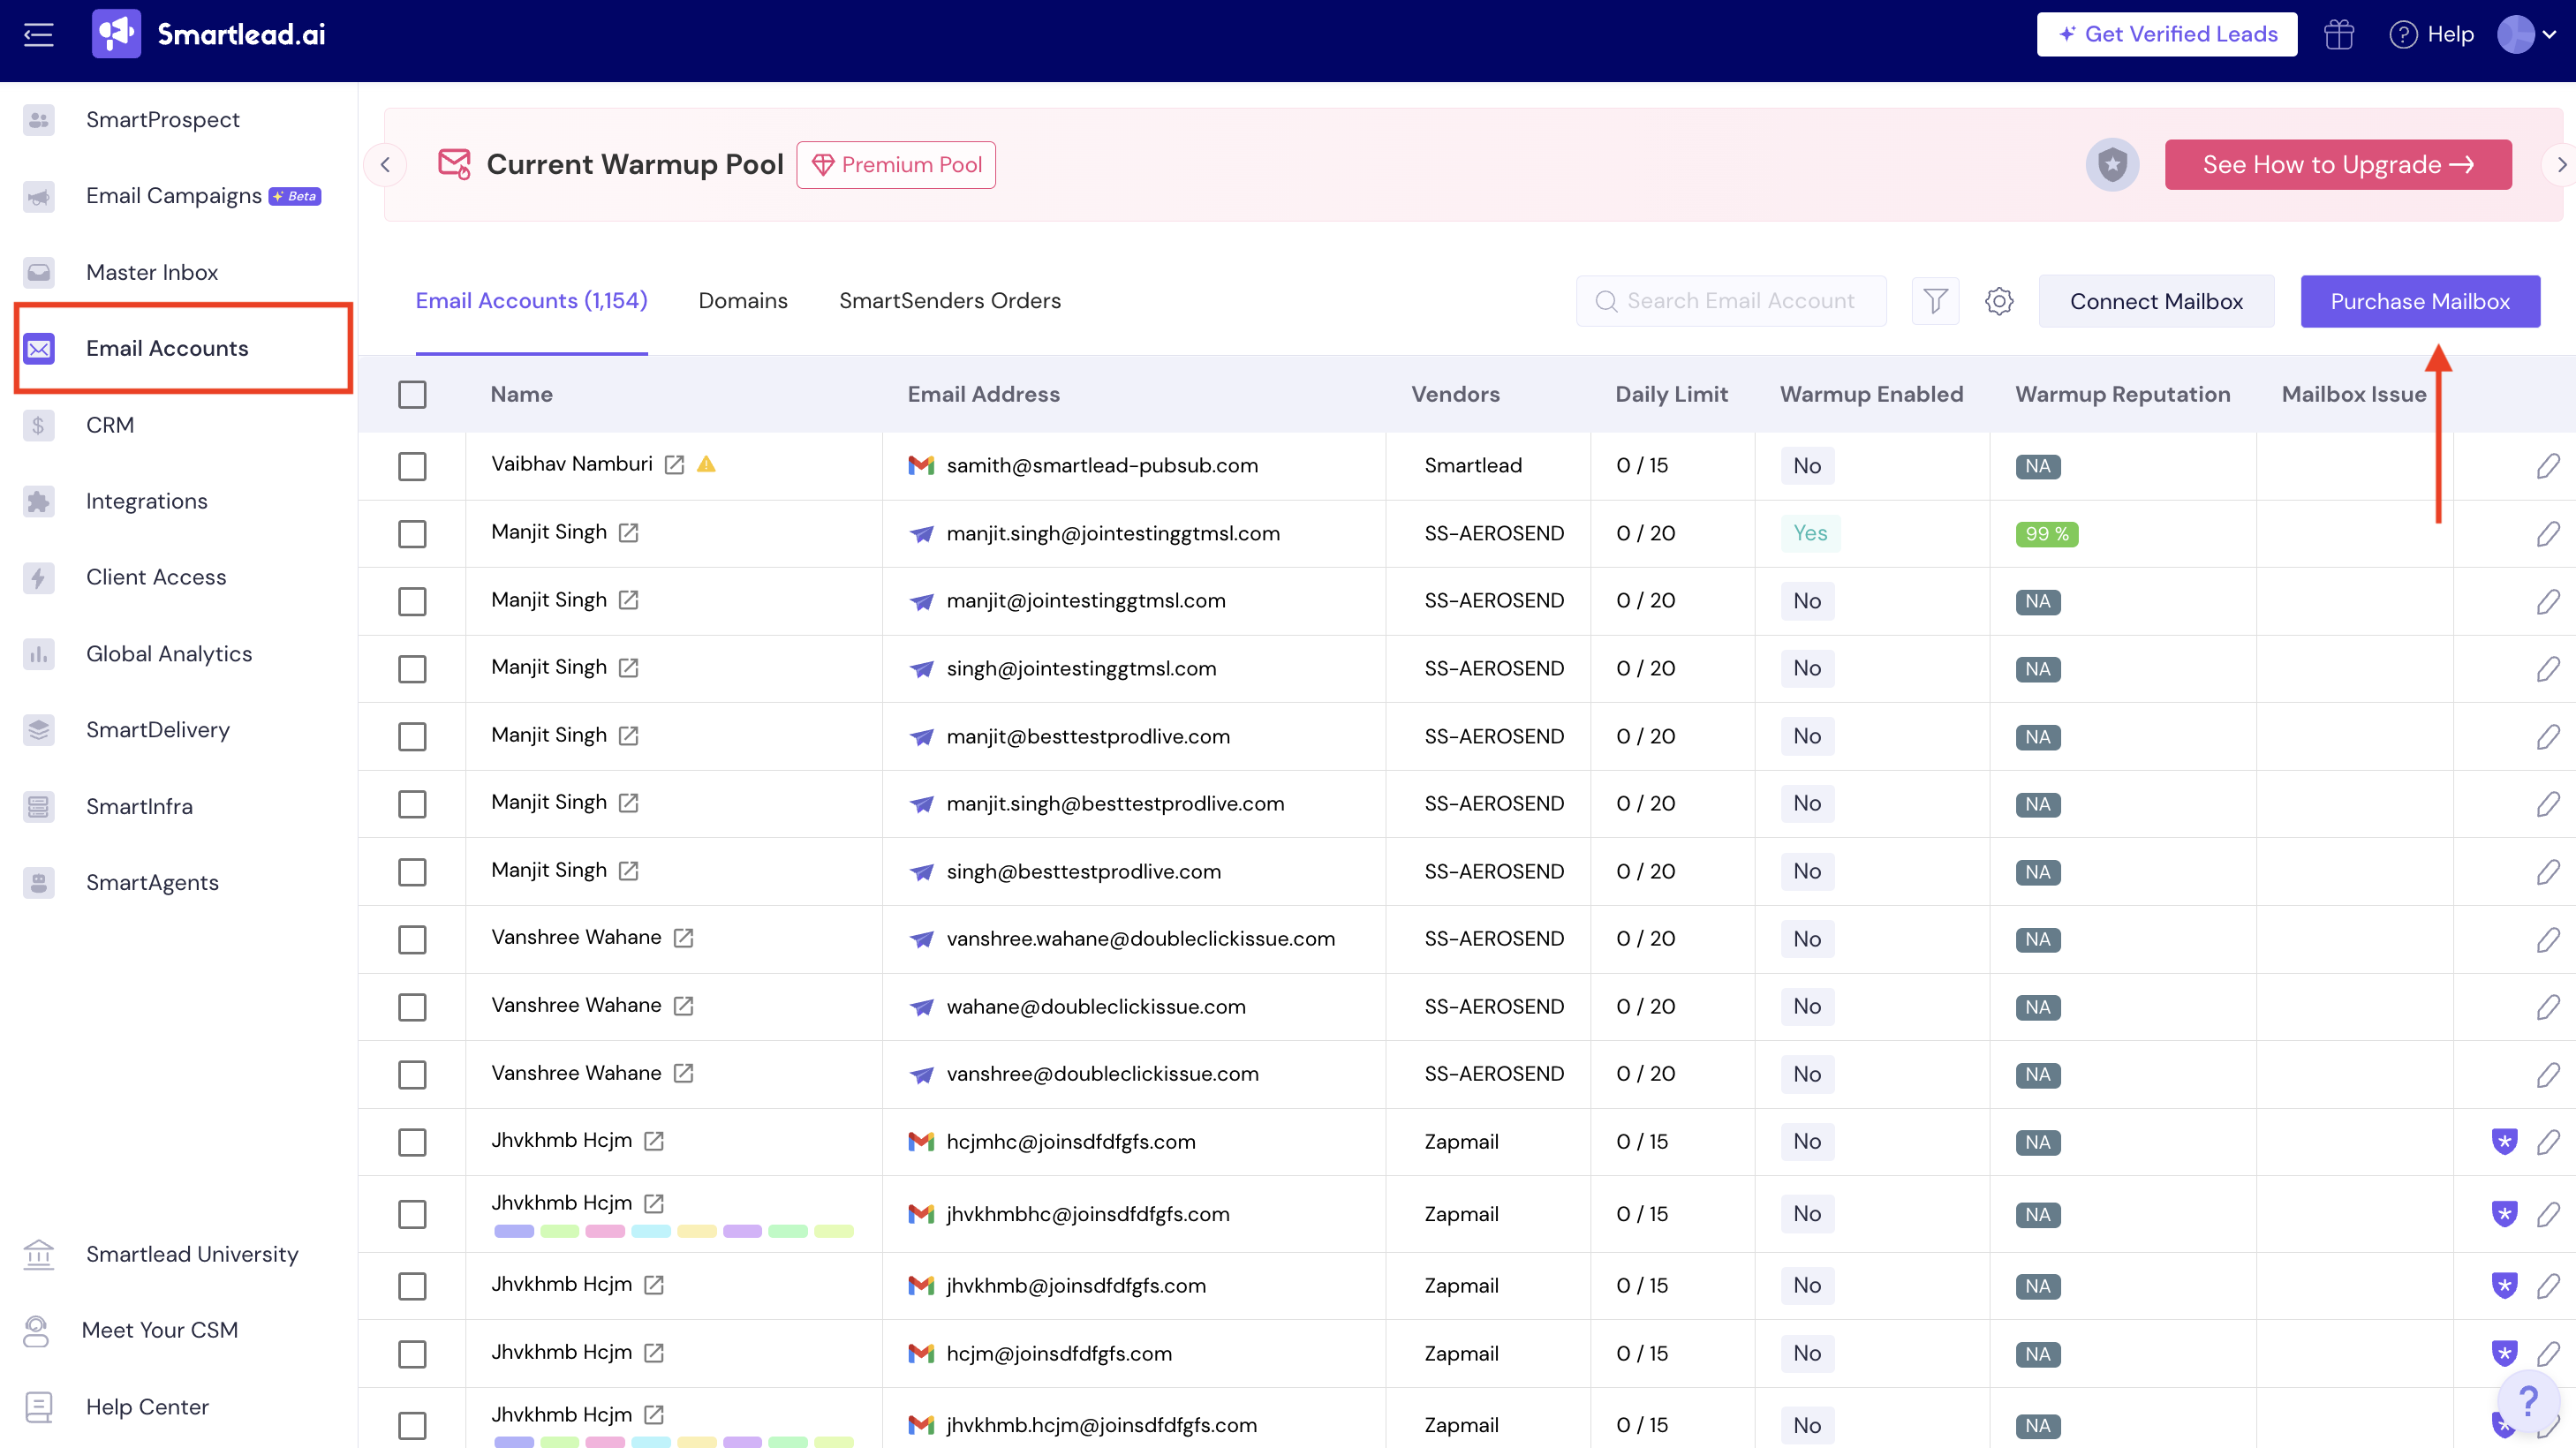Click the gift box icon in header
Viewport: 2576px width, 1448px height.
[2338, 35]
